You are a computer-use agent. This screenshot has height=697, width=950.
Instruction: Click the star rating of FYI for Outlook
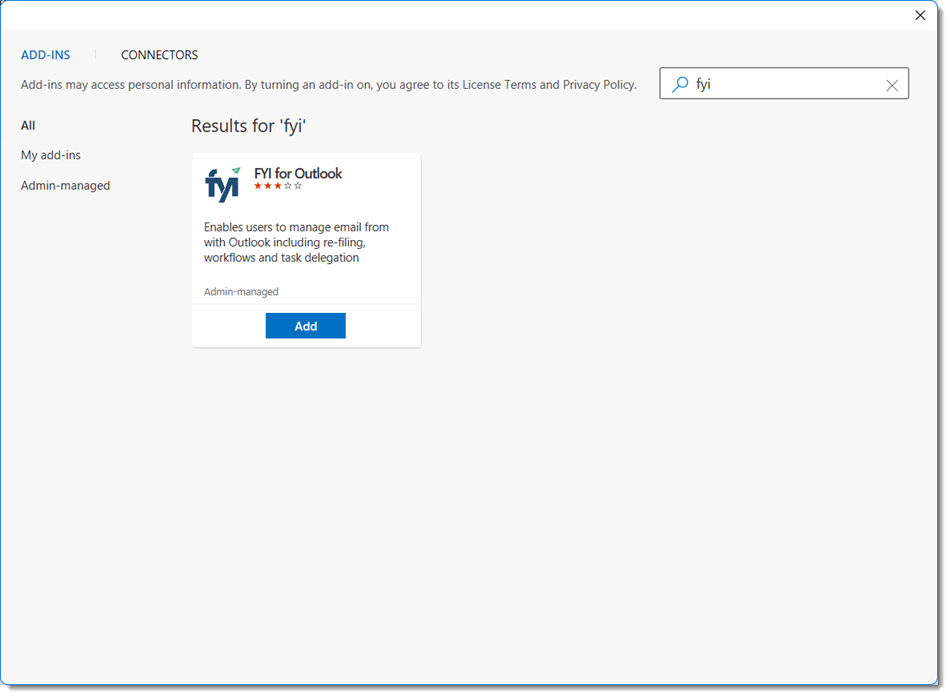point(277,186)
